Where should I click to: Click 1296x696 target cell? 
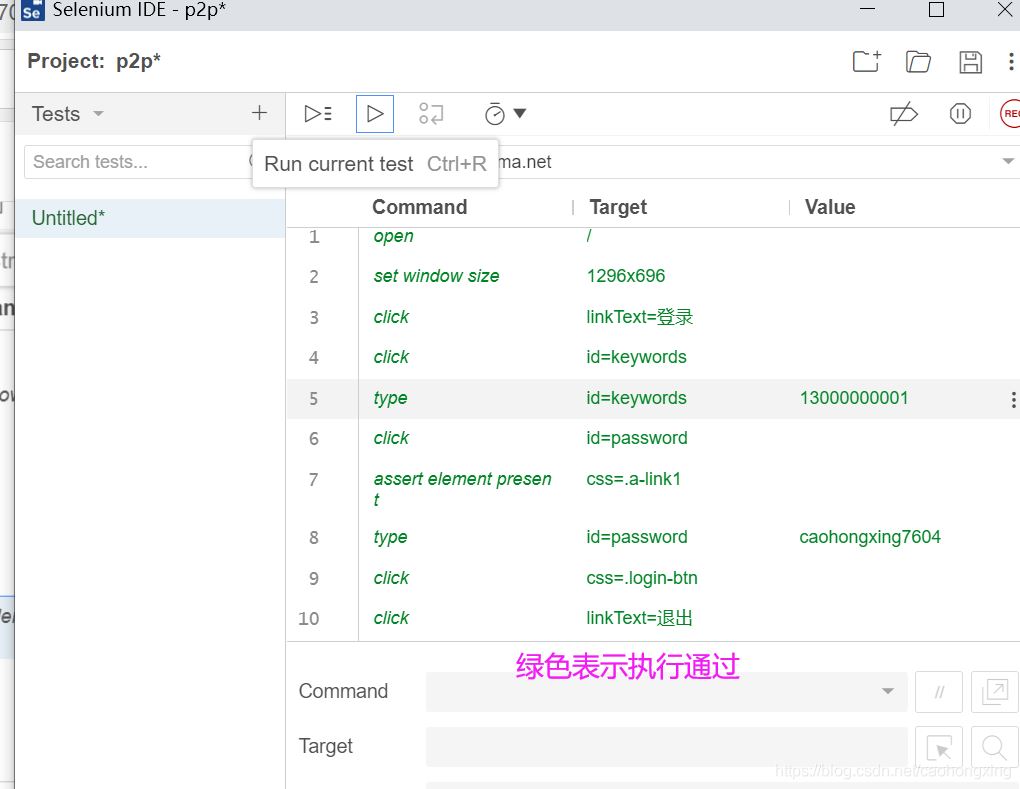point(626,276)
